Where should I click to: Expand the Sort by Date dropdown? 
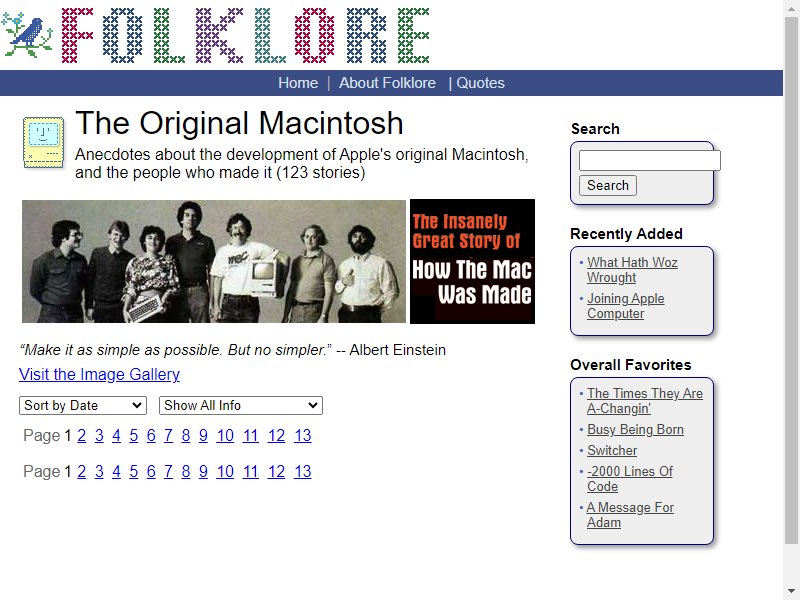pyautogui.click(x=83, y=406)
